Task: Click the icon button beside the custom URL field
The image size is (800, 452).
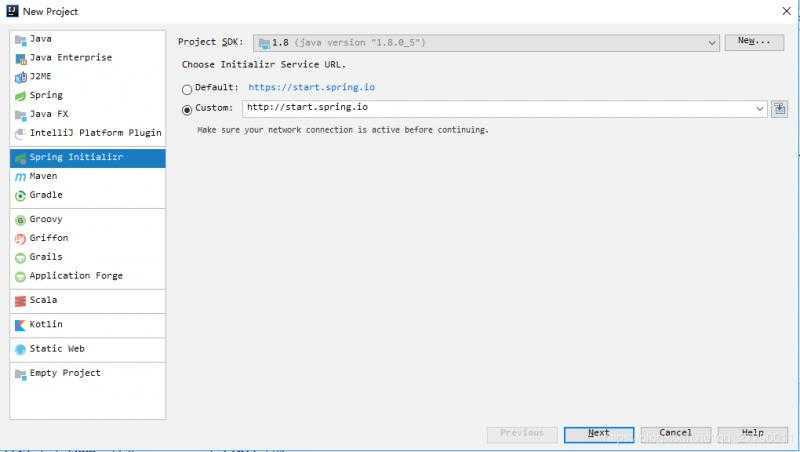Action: click(x=779, y=108)
